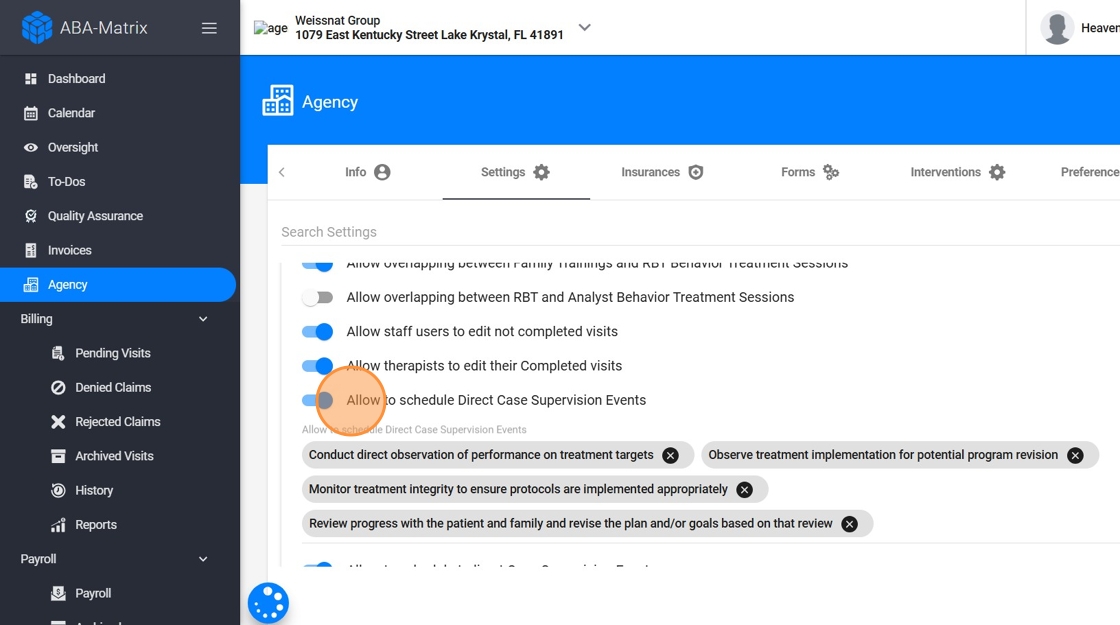Click the Denied Claims circle-slash icon
The height and width of the screenshot is (625, 1120).
point(59,387)
